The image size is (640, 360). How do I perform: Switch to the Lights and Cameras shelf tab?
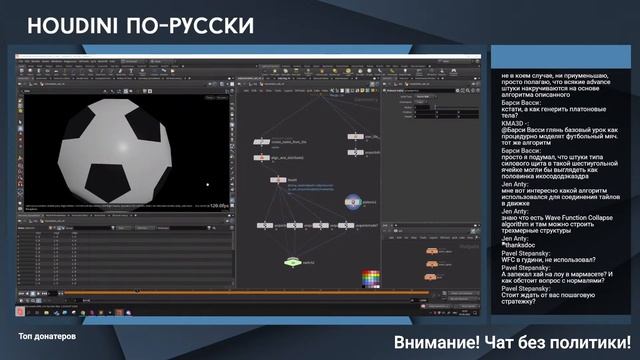coord(270,66)
